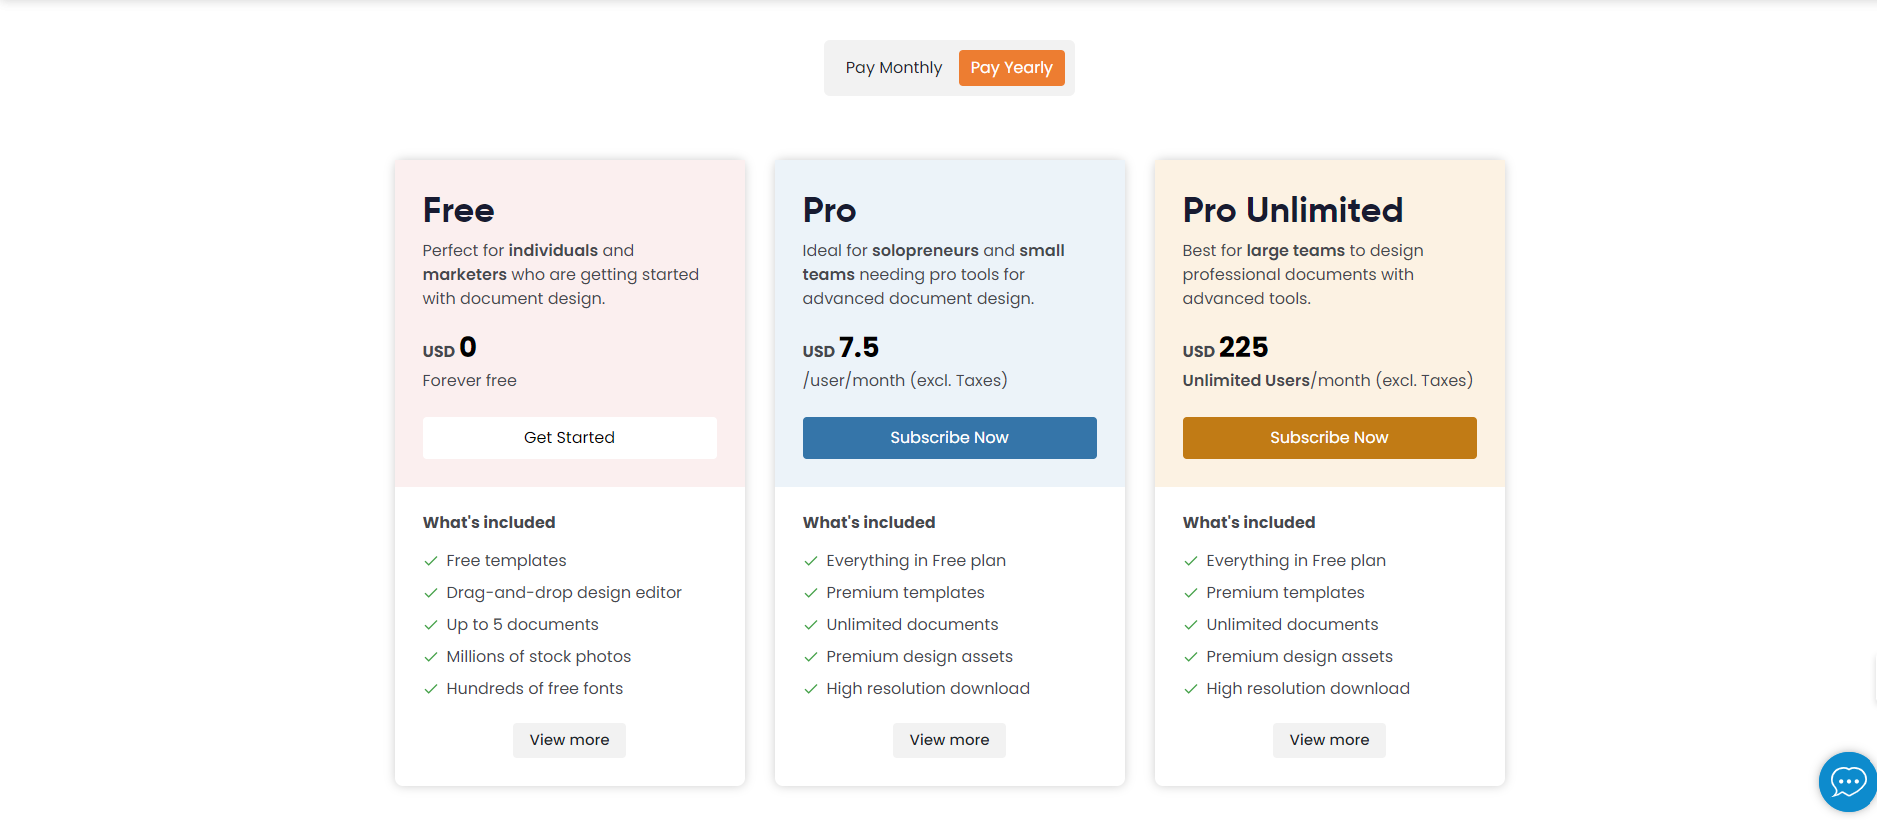Click the checkmark beside Unlimited documents in Pro Unlimited
Image resolution: width=1877 pixels, height=820 pixels.
[x=1191, y=625]
